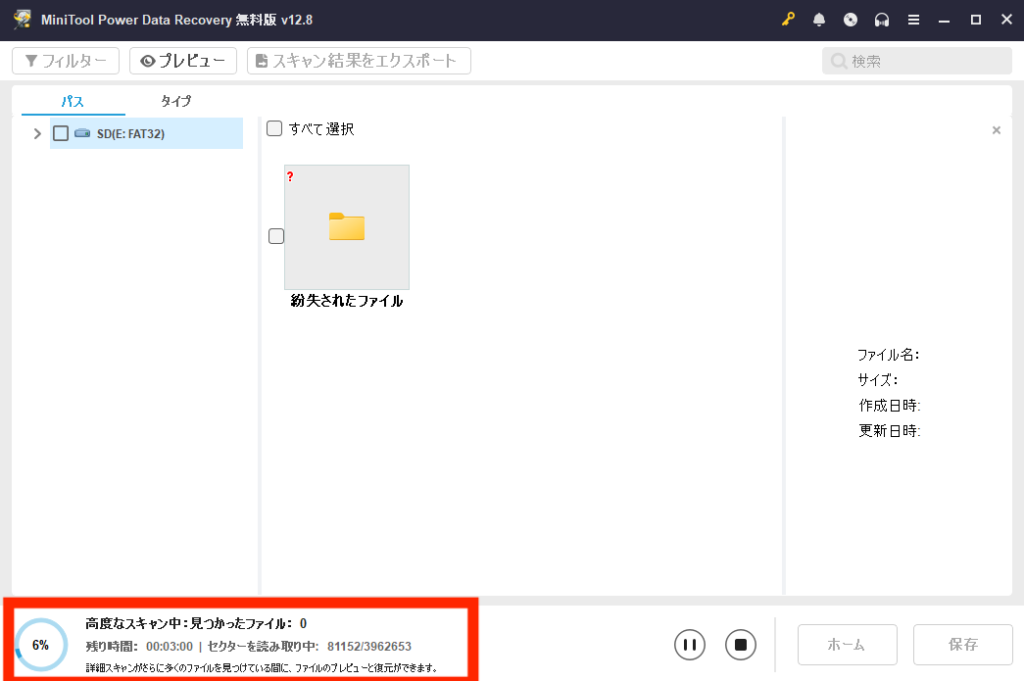This screenshot has width=1024, height=681.
Task: Expand the SD(E: FAT32) tree node
Action: pos(37,133)
